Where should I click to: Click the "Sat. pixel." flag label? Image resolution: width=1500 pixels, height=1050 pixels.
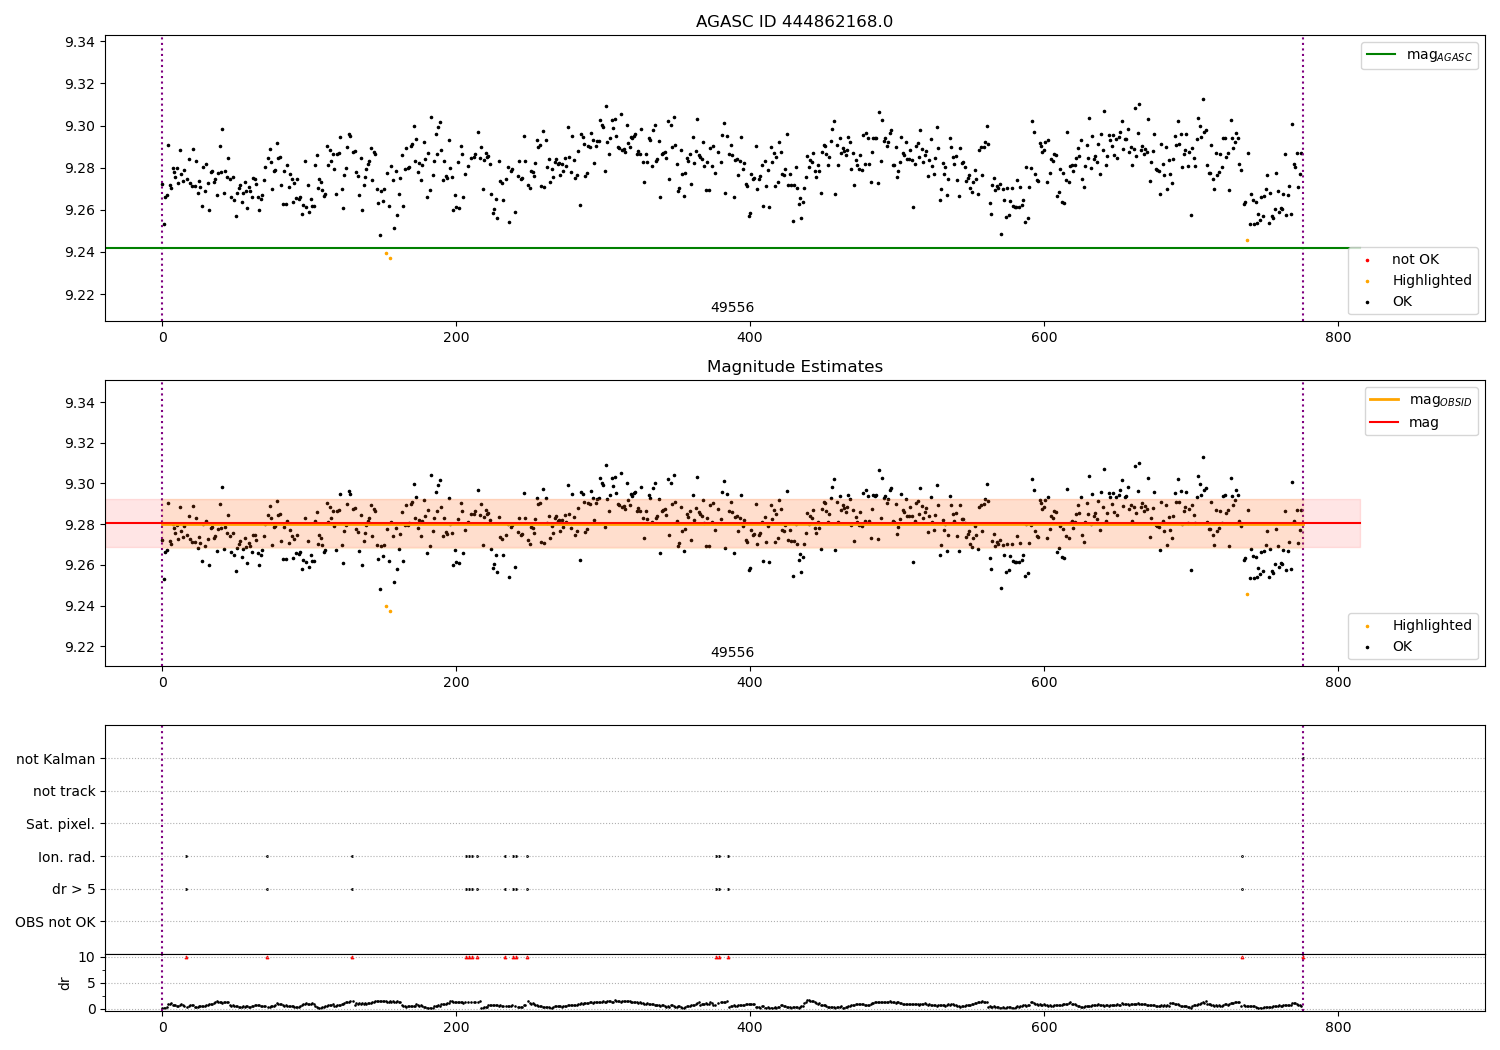point(61,825)
